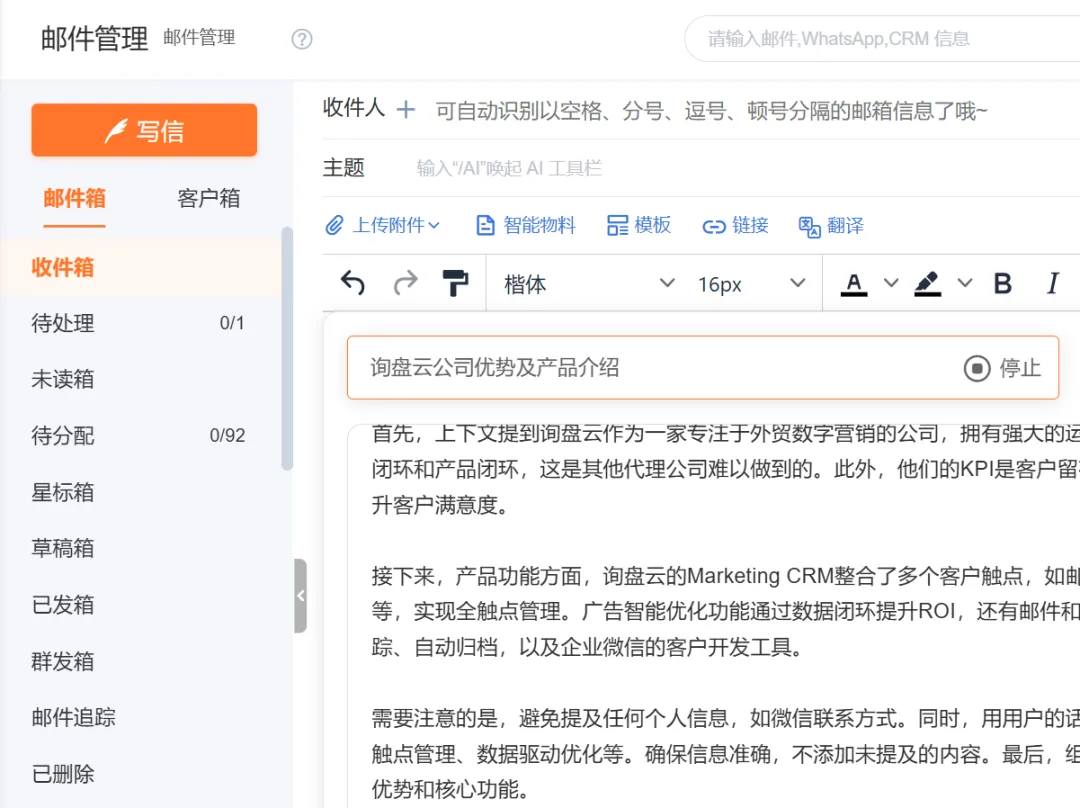Click the orange 写信 compose button
This screenshot has height=808, width=1080.
144,130
